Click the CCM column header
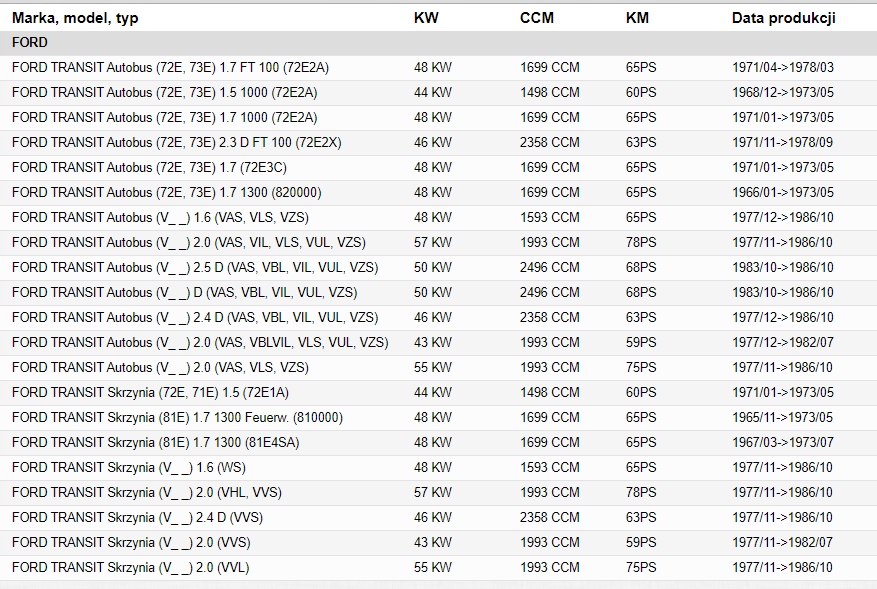Image resolution: width=877 pixels, height=589 pixels. (x=537, y=18)
